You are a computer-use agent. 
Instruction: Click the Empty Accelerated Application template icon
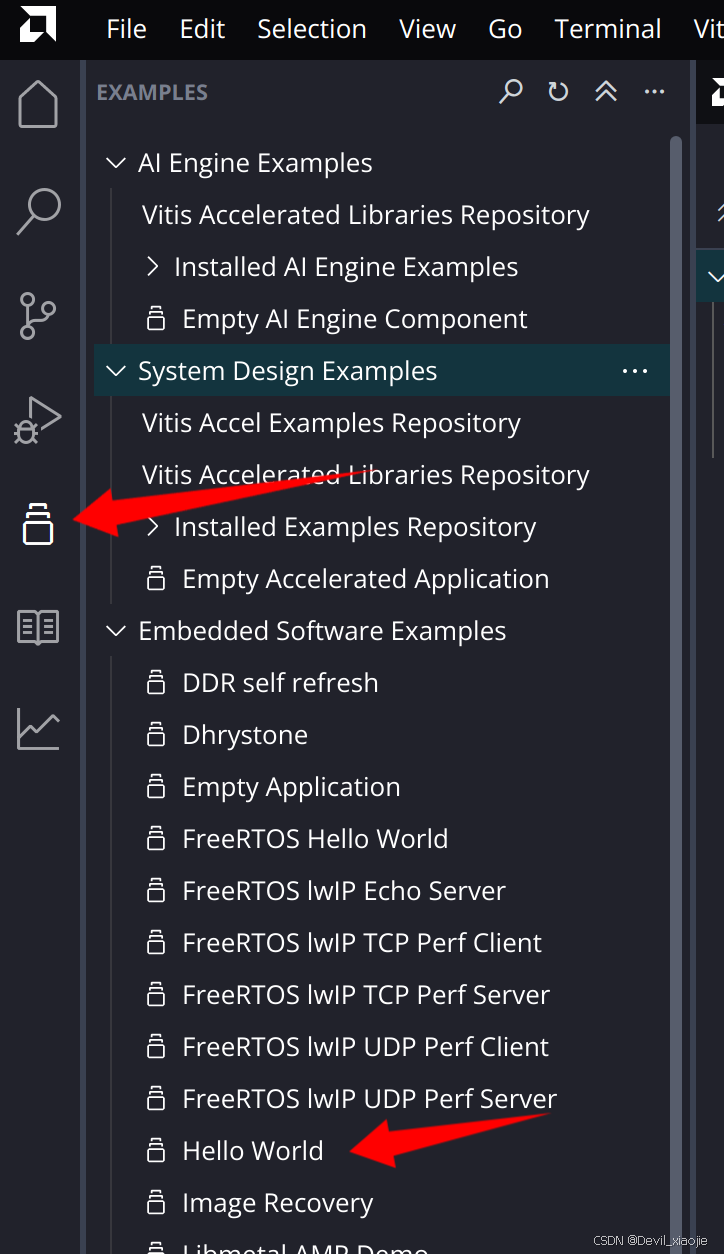pyautogui.click(x=156, y=579)
